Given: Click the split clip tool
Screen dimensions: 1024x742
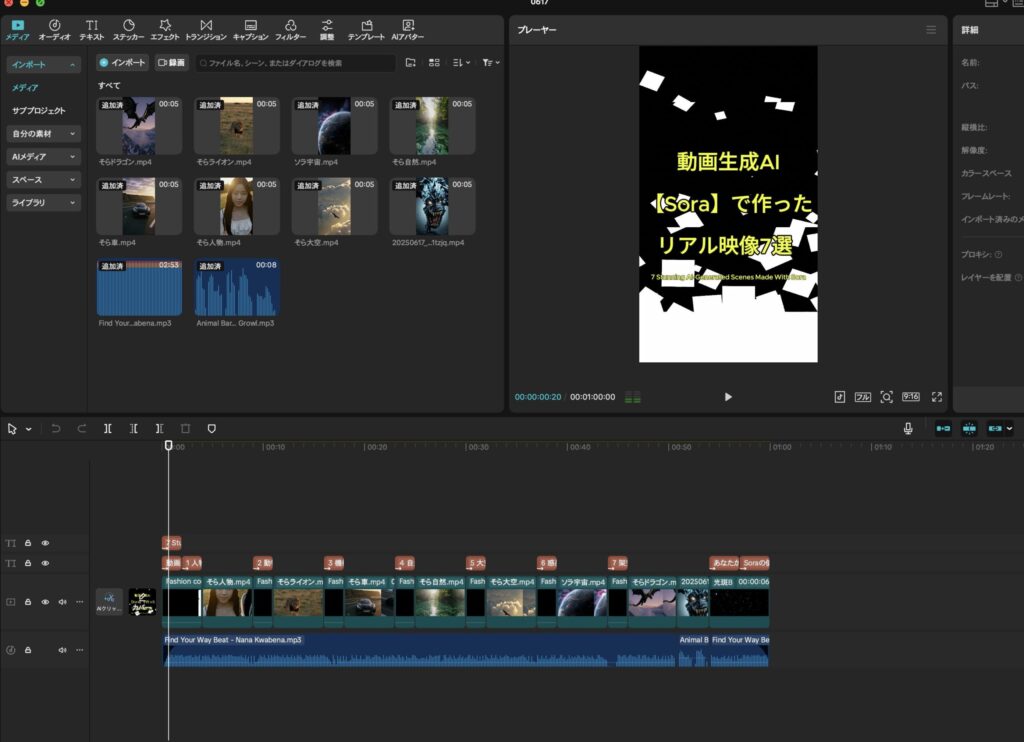Looking at the screenshot, I should click(108, 429).
